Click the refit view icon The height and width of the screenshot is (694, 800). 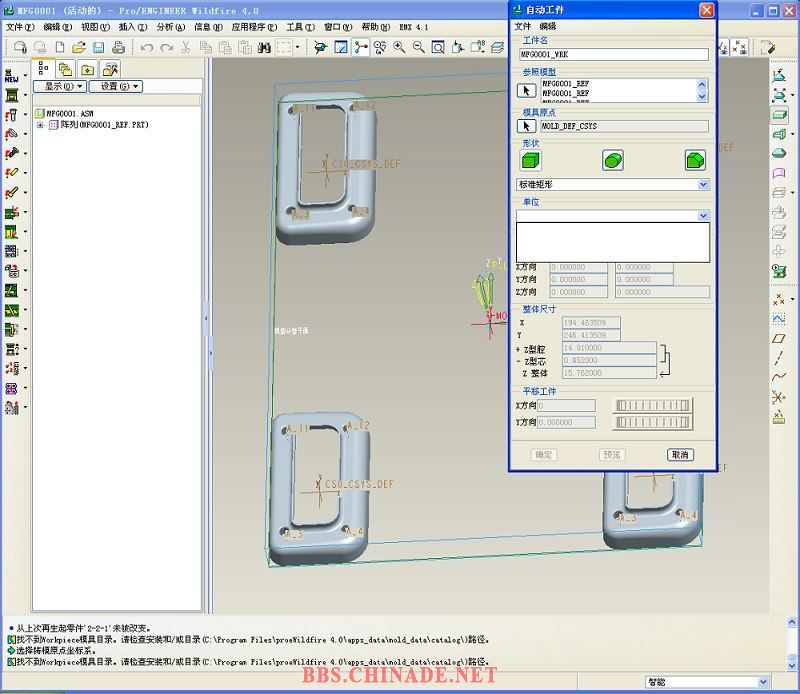tap(438, 47)
